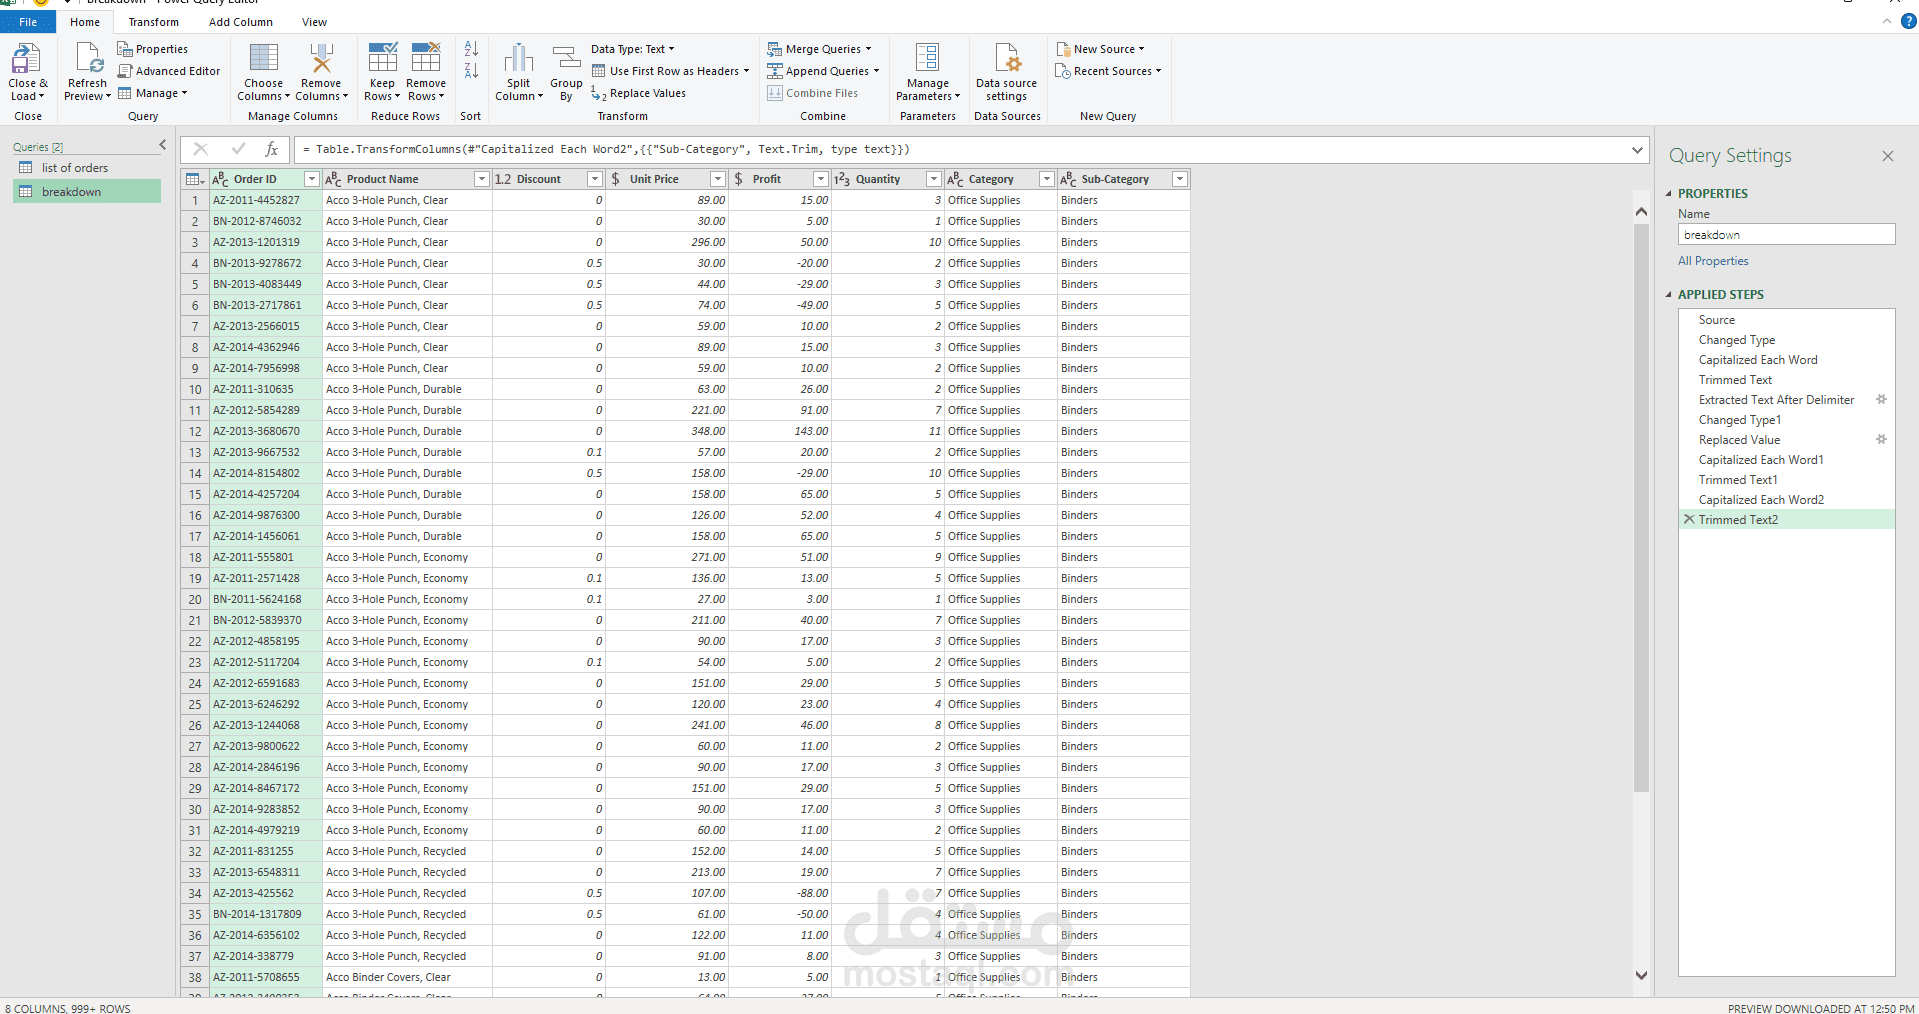Click New Source
The image size is (1919, 1014).
tap(1100, 49)
